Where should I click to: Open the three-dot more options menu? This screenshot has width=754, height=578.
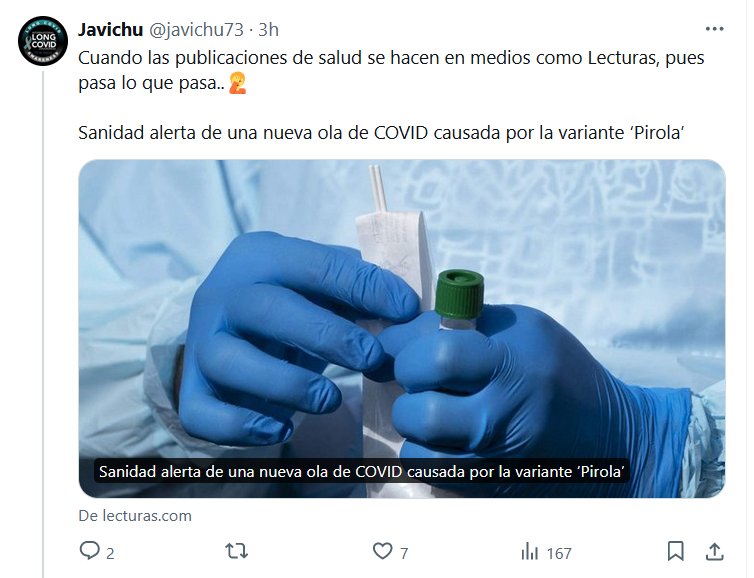[715, 29]
